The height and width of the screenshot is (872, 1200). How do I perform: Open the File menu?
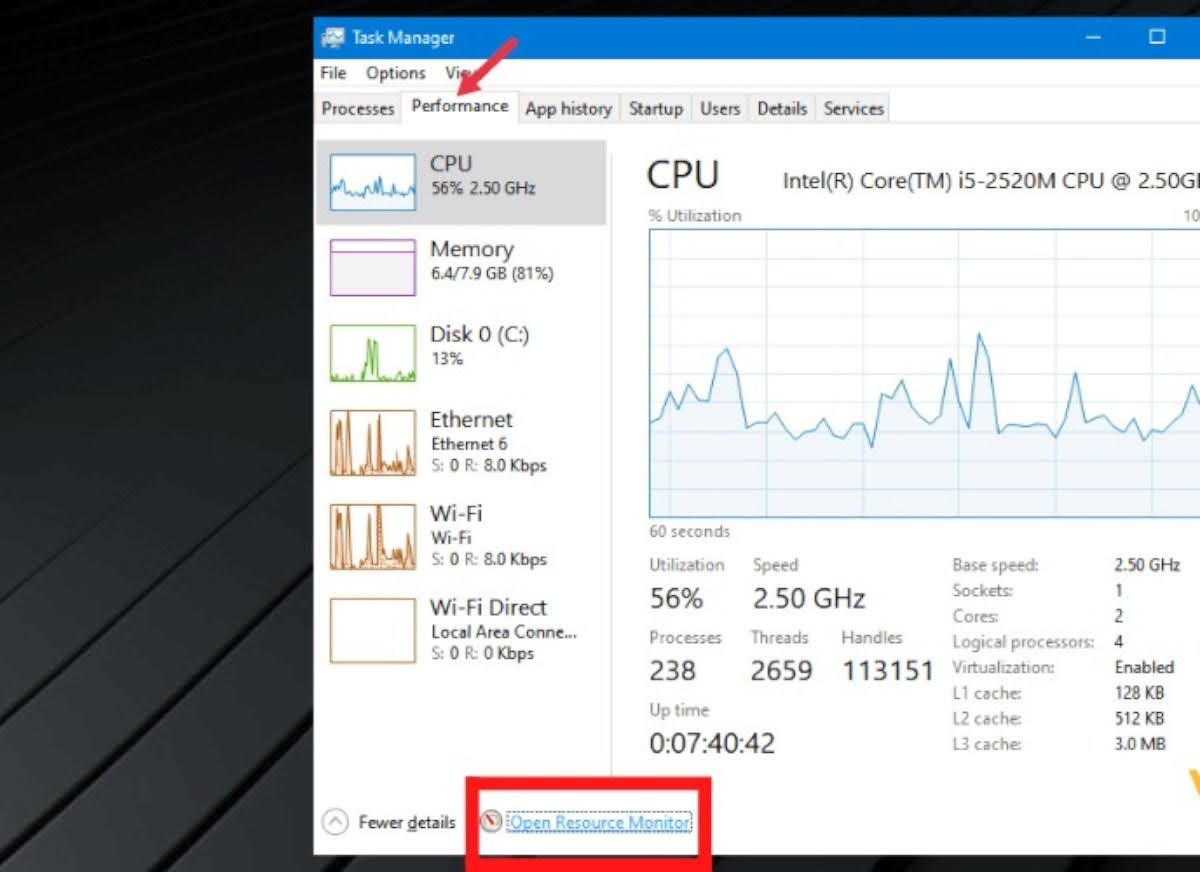pos(333,73)
